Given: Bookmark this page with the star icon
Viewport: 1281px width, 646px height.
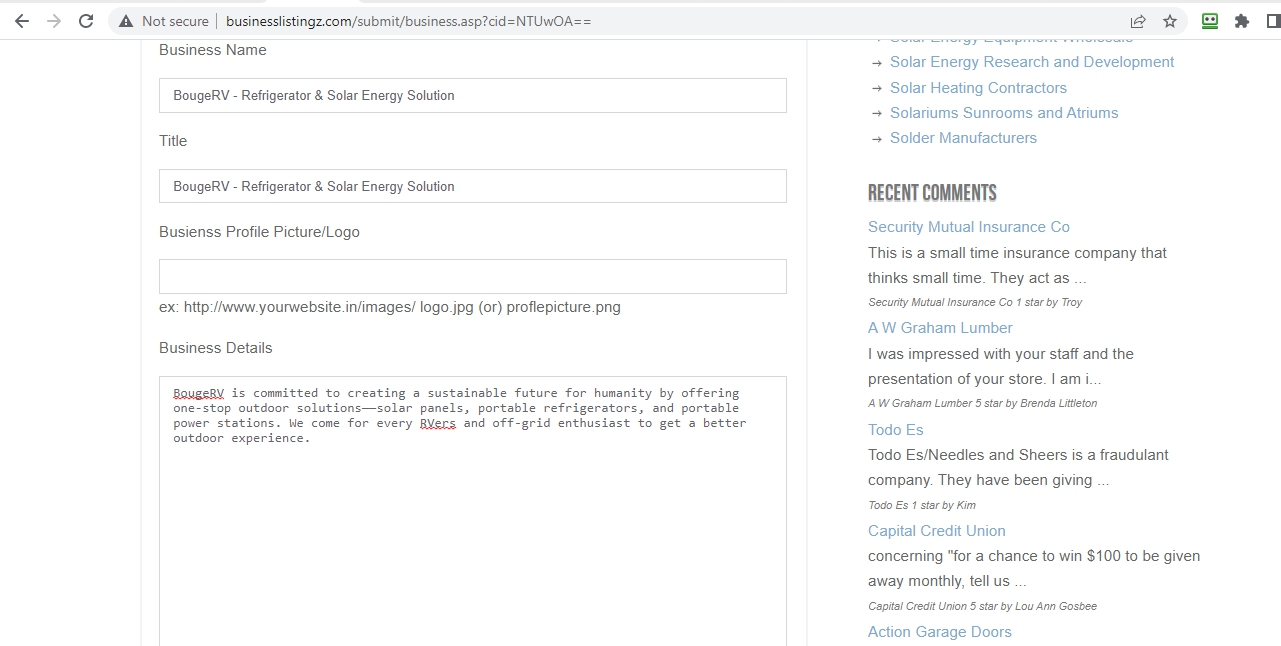Looking at the screenshot, I should point(1170,21).
